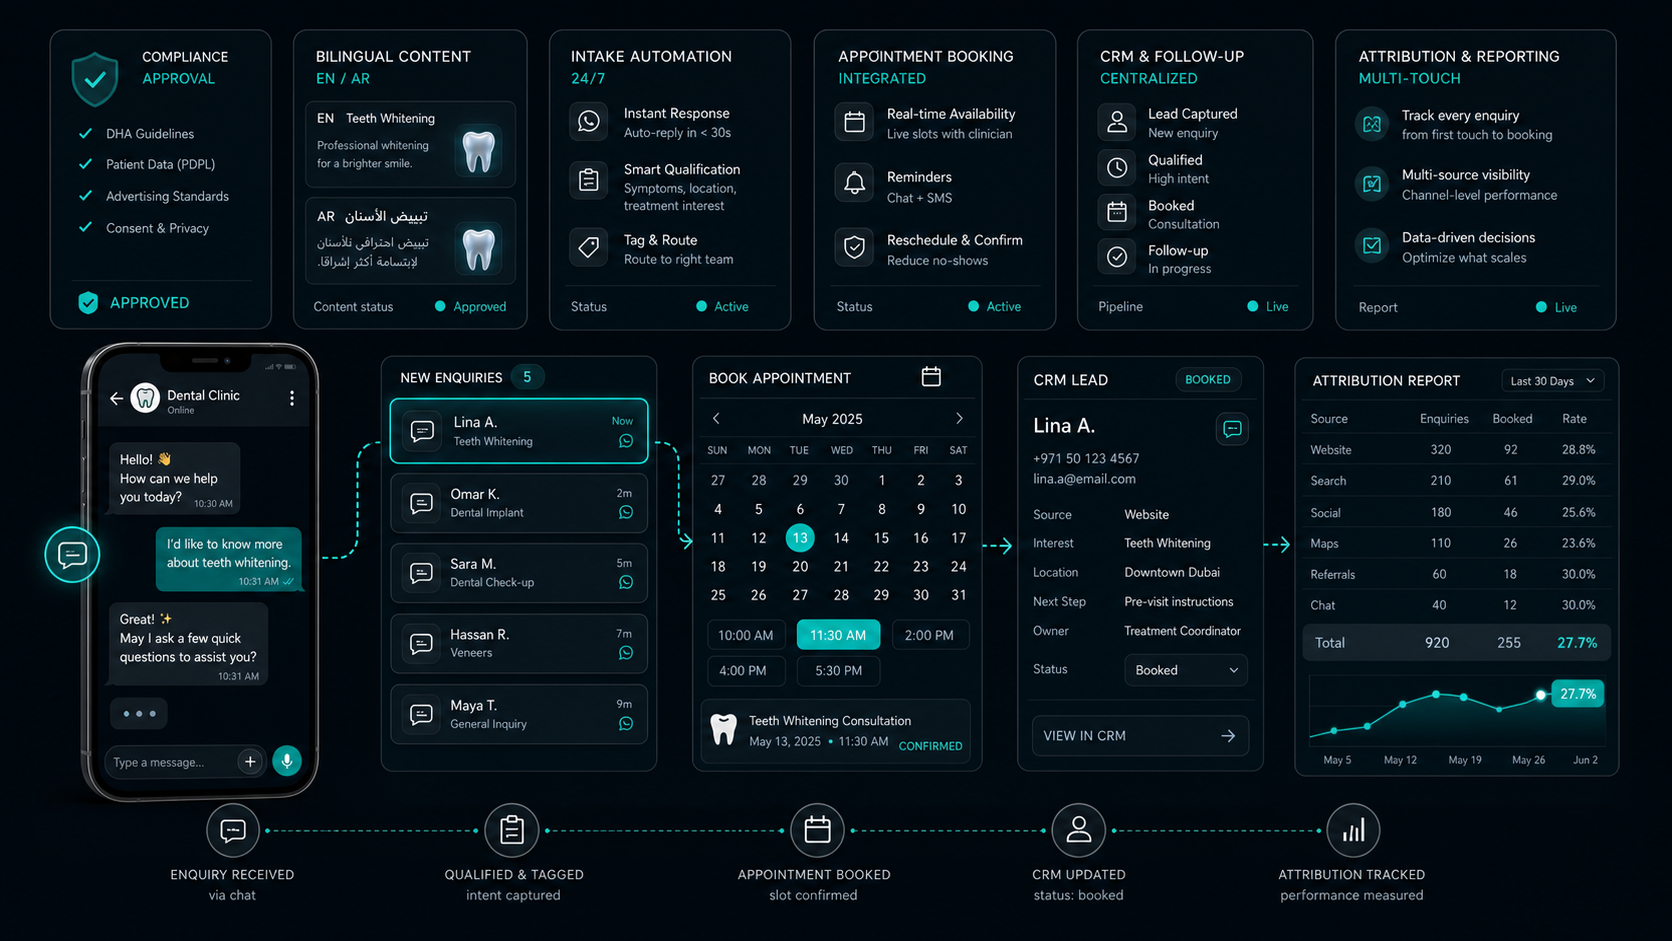This screenshot has height=941, width=1672.
Task: Click the calendar icon in Book Appointment header
Action: tap(931, 377)
